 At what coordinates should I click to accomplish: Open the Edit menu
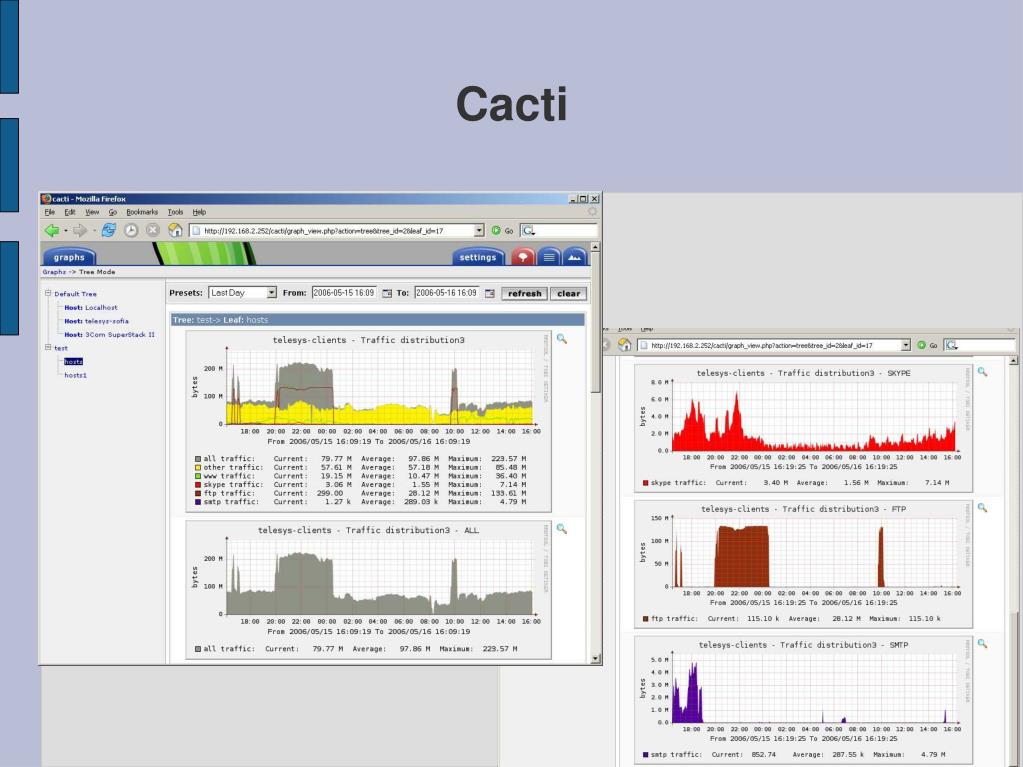pos(70,212)
